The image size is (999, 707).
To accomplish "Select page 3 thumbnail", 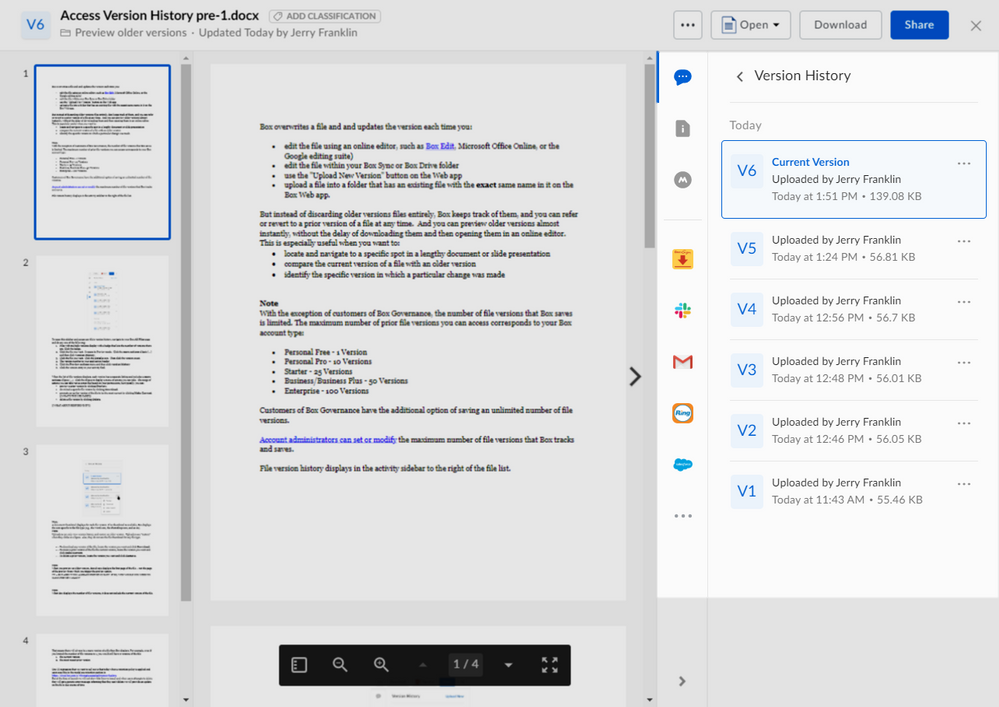I will tap(103, 530).
